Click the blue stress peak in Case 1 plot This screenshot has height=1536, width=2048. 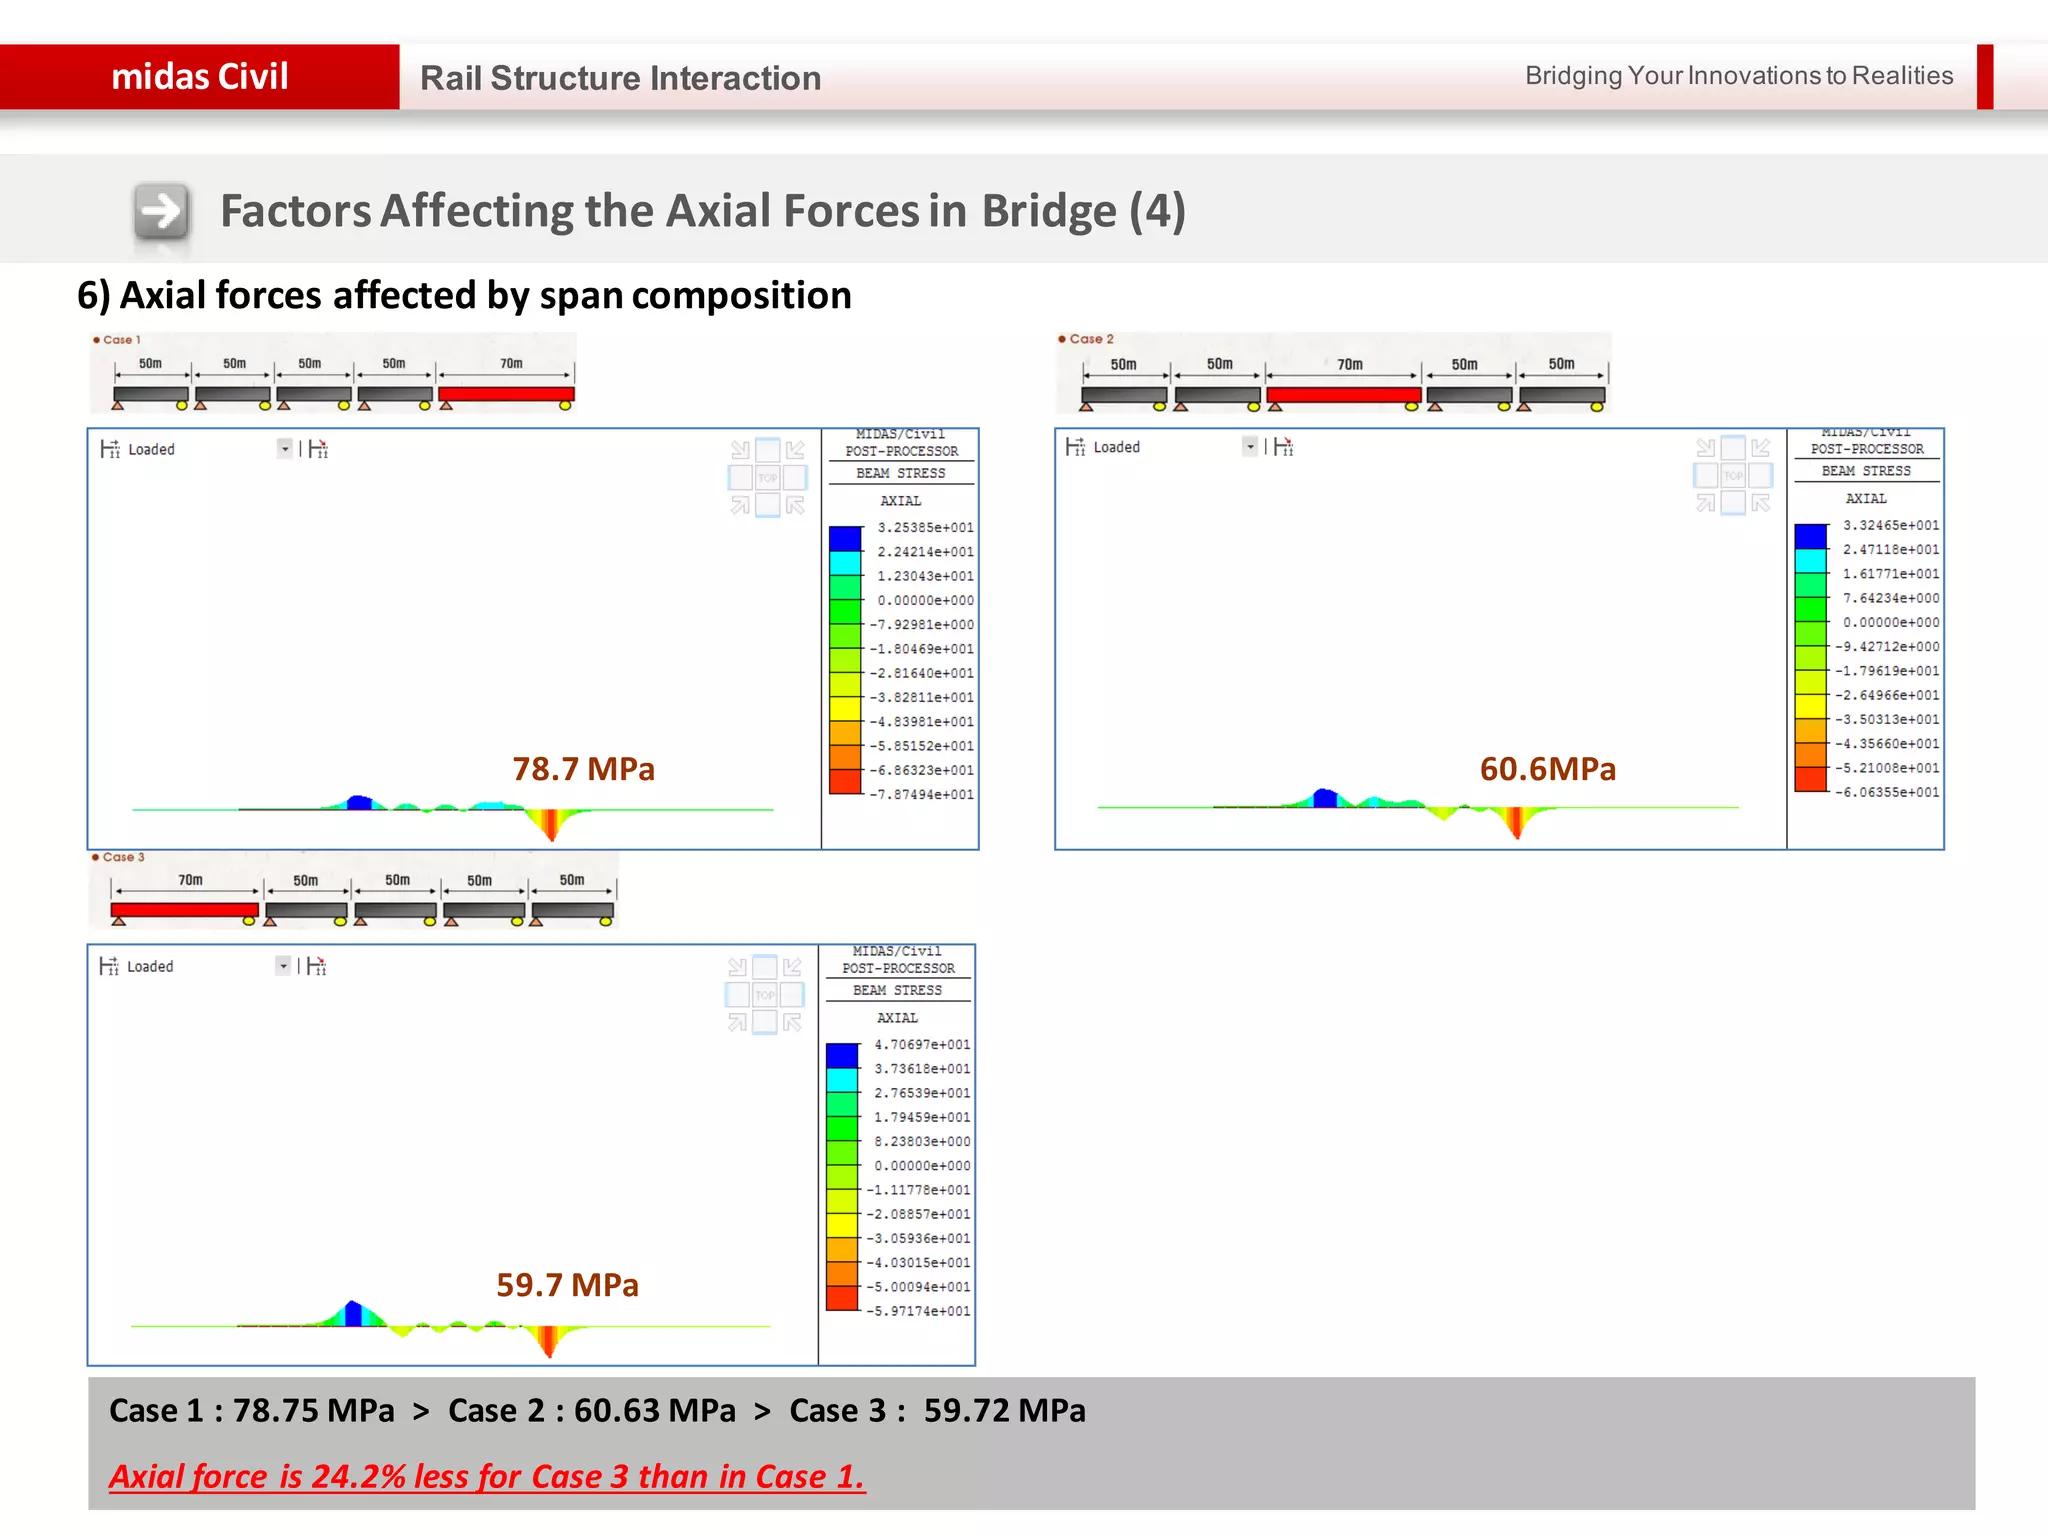(x=359, y=802)
